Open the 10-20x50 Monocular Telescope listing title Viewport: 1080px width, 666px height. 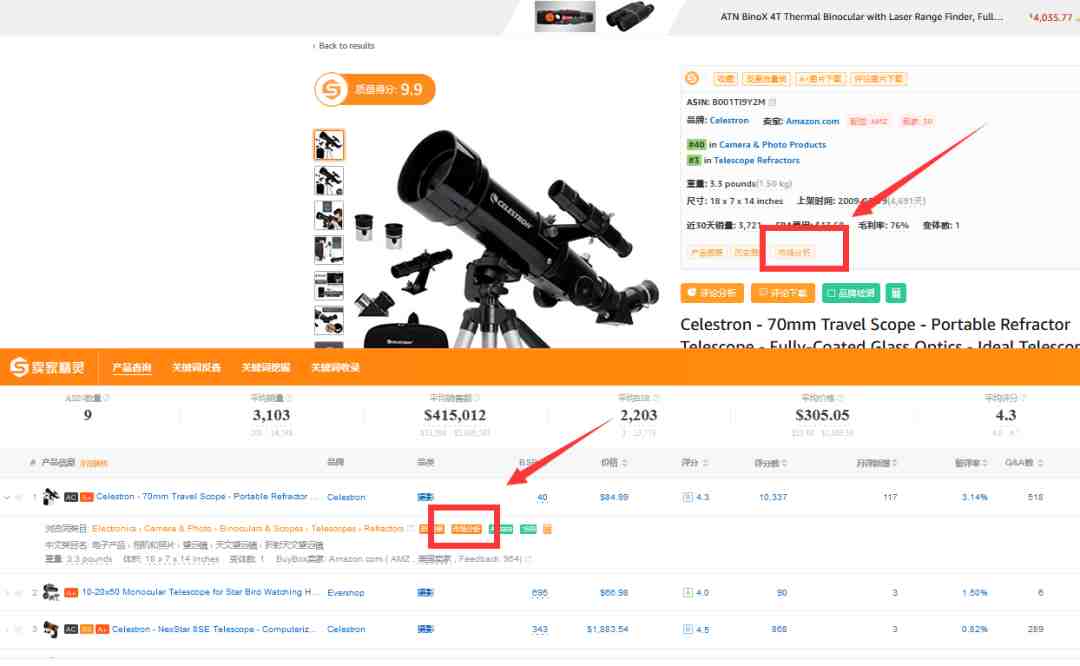click(x=200, y=592)
